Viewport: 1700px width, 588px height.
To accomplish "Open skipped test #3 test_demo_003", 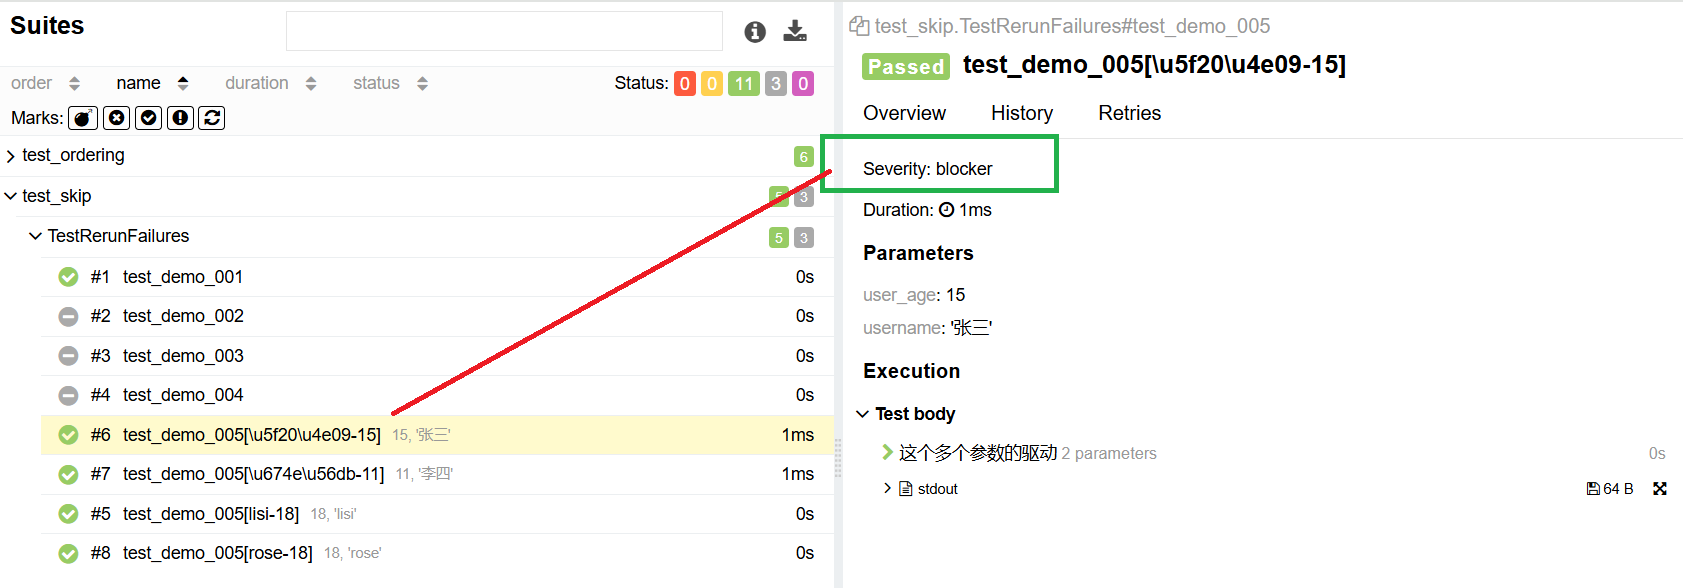I will coord(437,356).
